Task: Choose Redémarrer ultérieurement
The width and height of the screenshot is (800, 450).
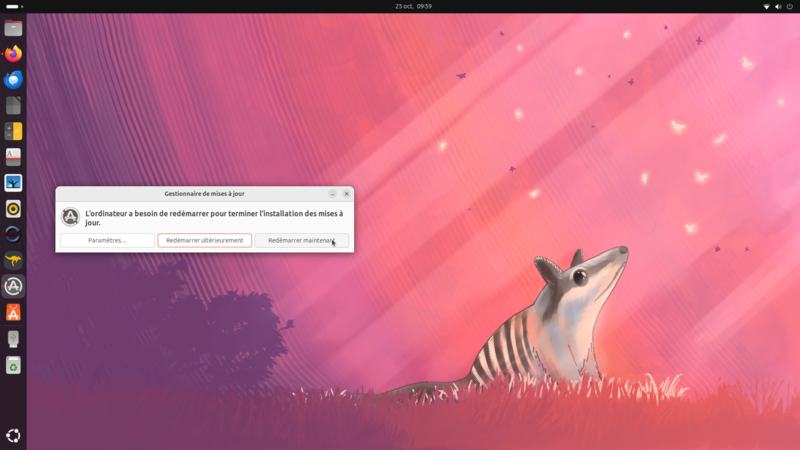Action: pyautogui.click(x=205, y=240)
